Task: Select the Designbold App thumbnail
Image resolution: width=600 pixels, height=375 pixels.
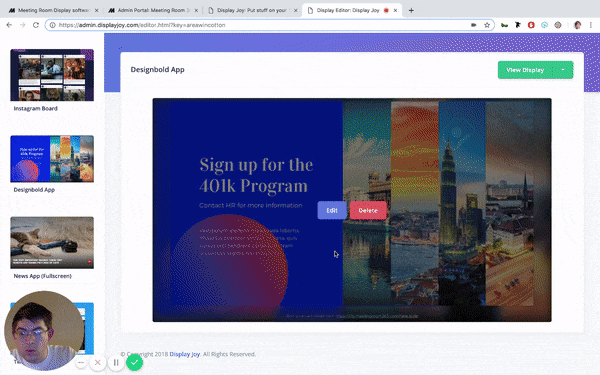Action: [x=52, y=159]
